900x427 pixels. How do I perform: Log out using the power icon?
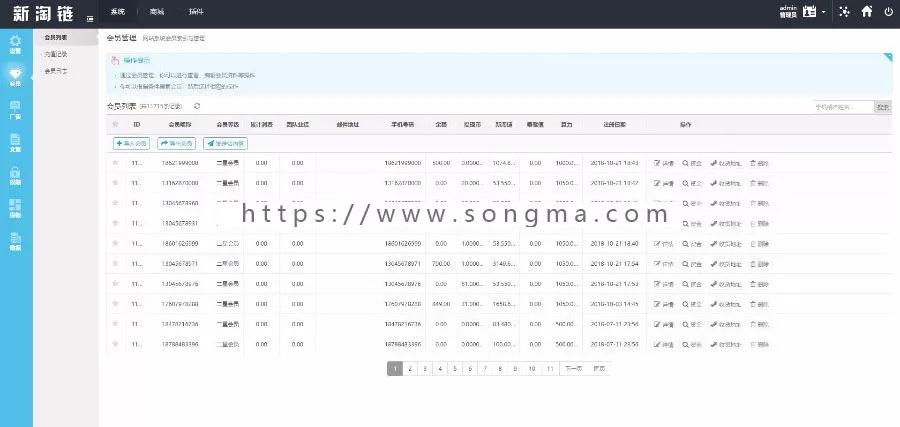(x=889, y=11)
